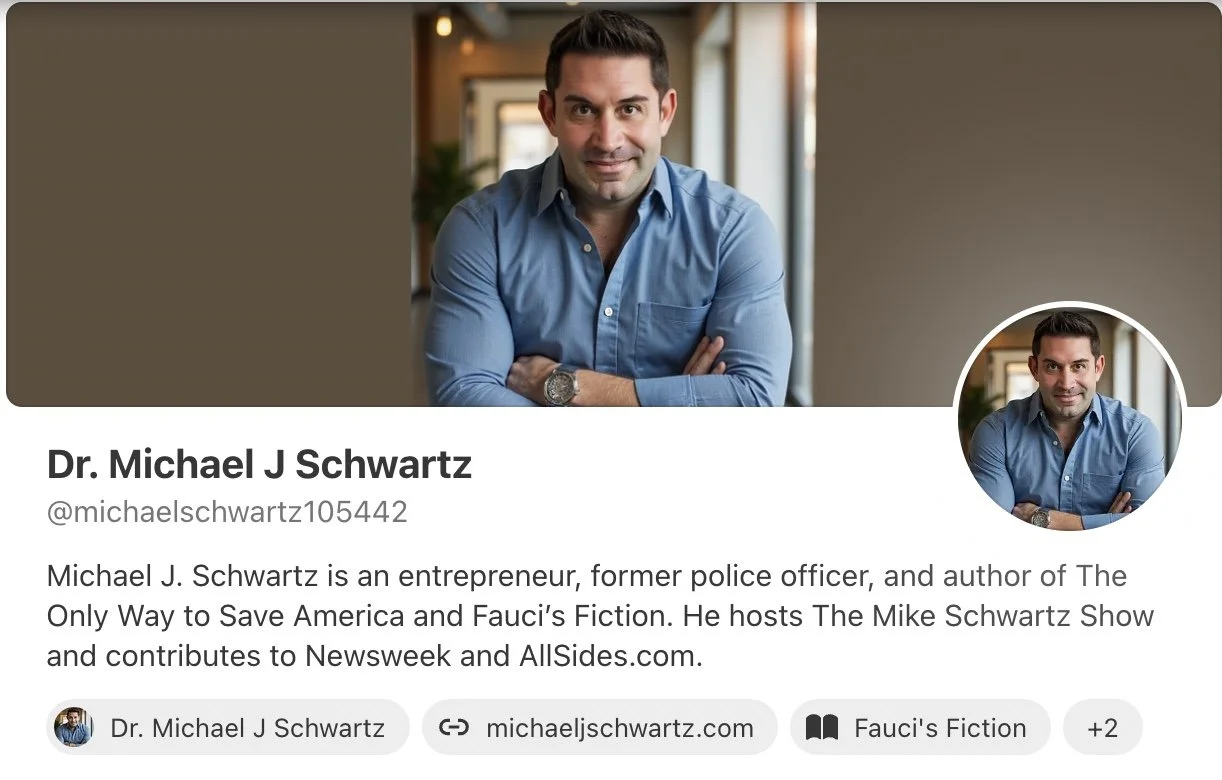This screenshot has width=1222, height=780.
Task: Click the wristwatch in the cover banner photo
Action: pyautogui.click(x=561, y=384)
